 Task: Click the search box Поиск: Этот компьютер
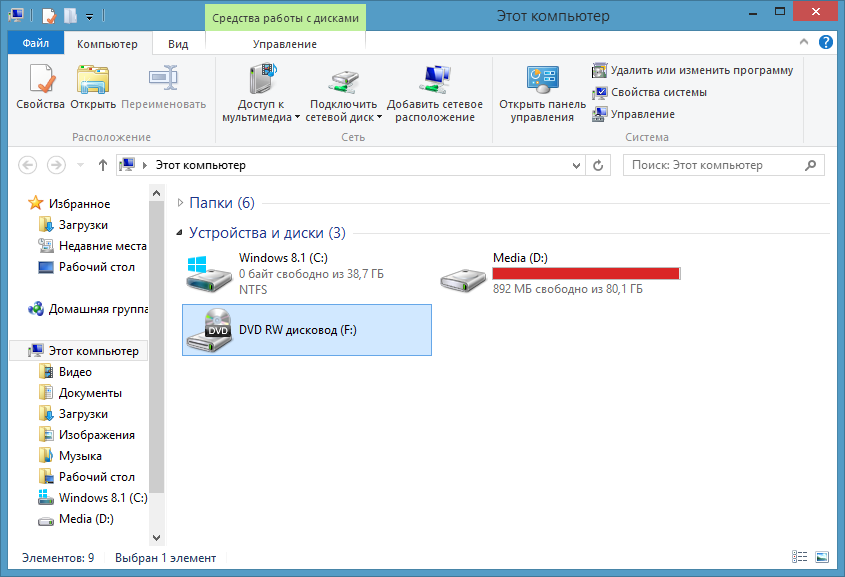(724, 165)
